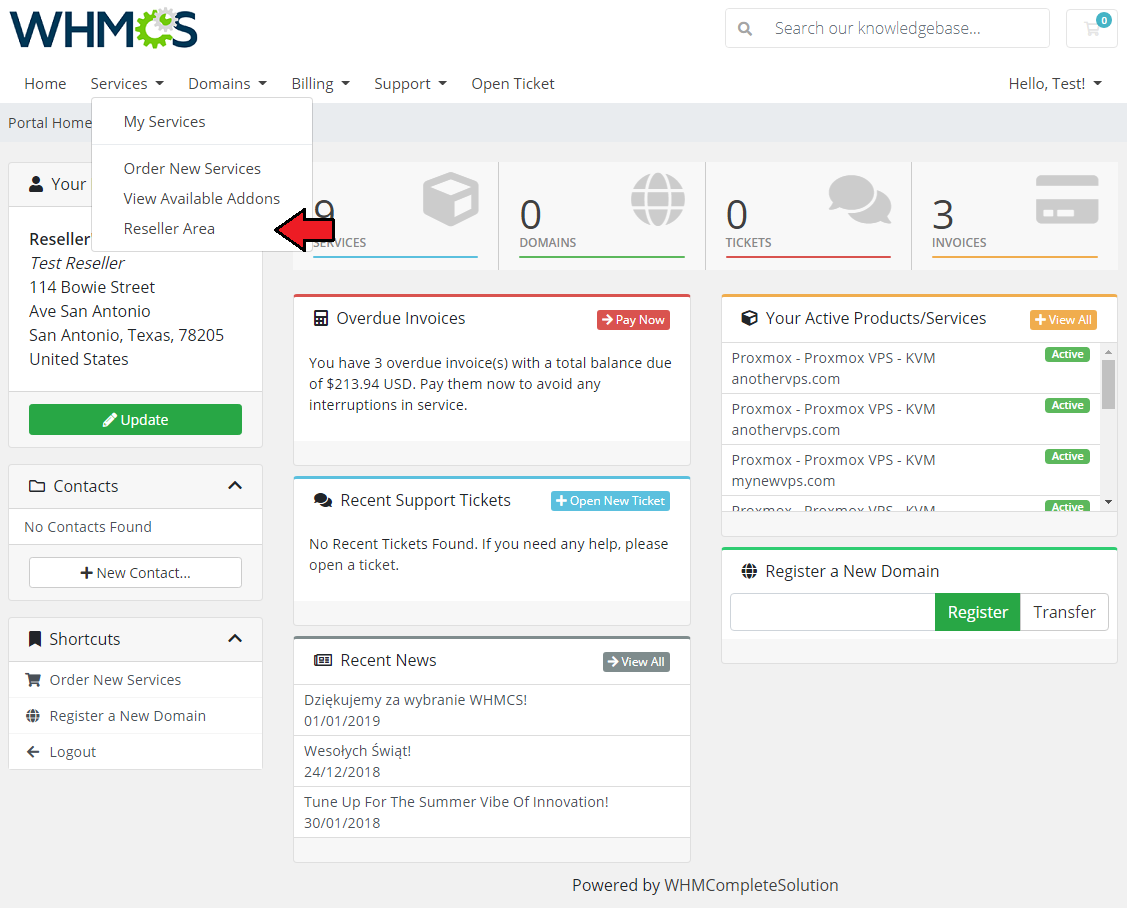
Task: Open the Support dropdown menu
Action: (x=410, y=83)
